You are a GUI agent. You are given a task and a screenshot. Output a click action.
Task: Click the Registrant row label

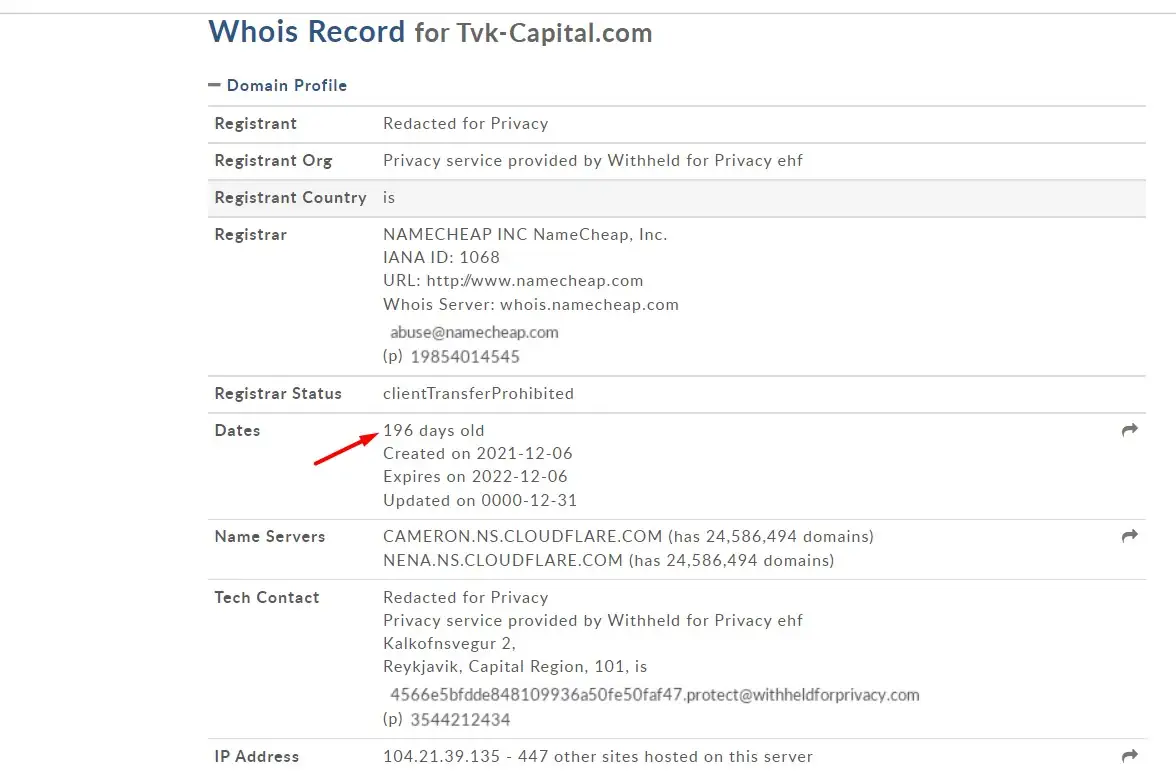coord(256,124)
